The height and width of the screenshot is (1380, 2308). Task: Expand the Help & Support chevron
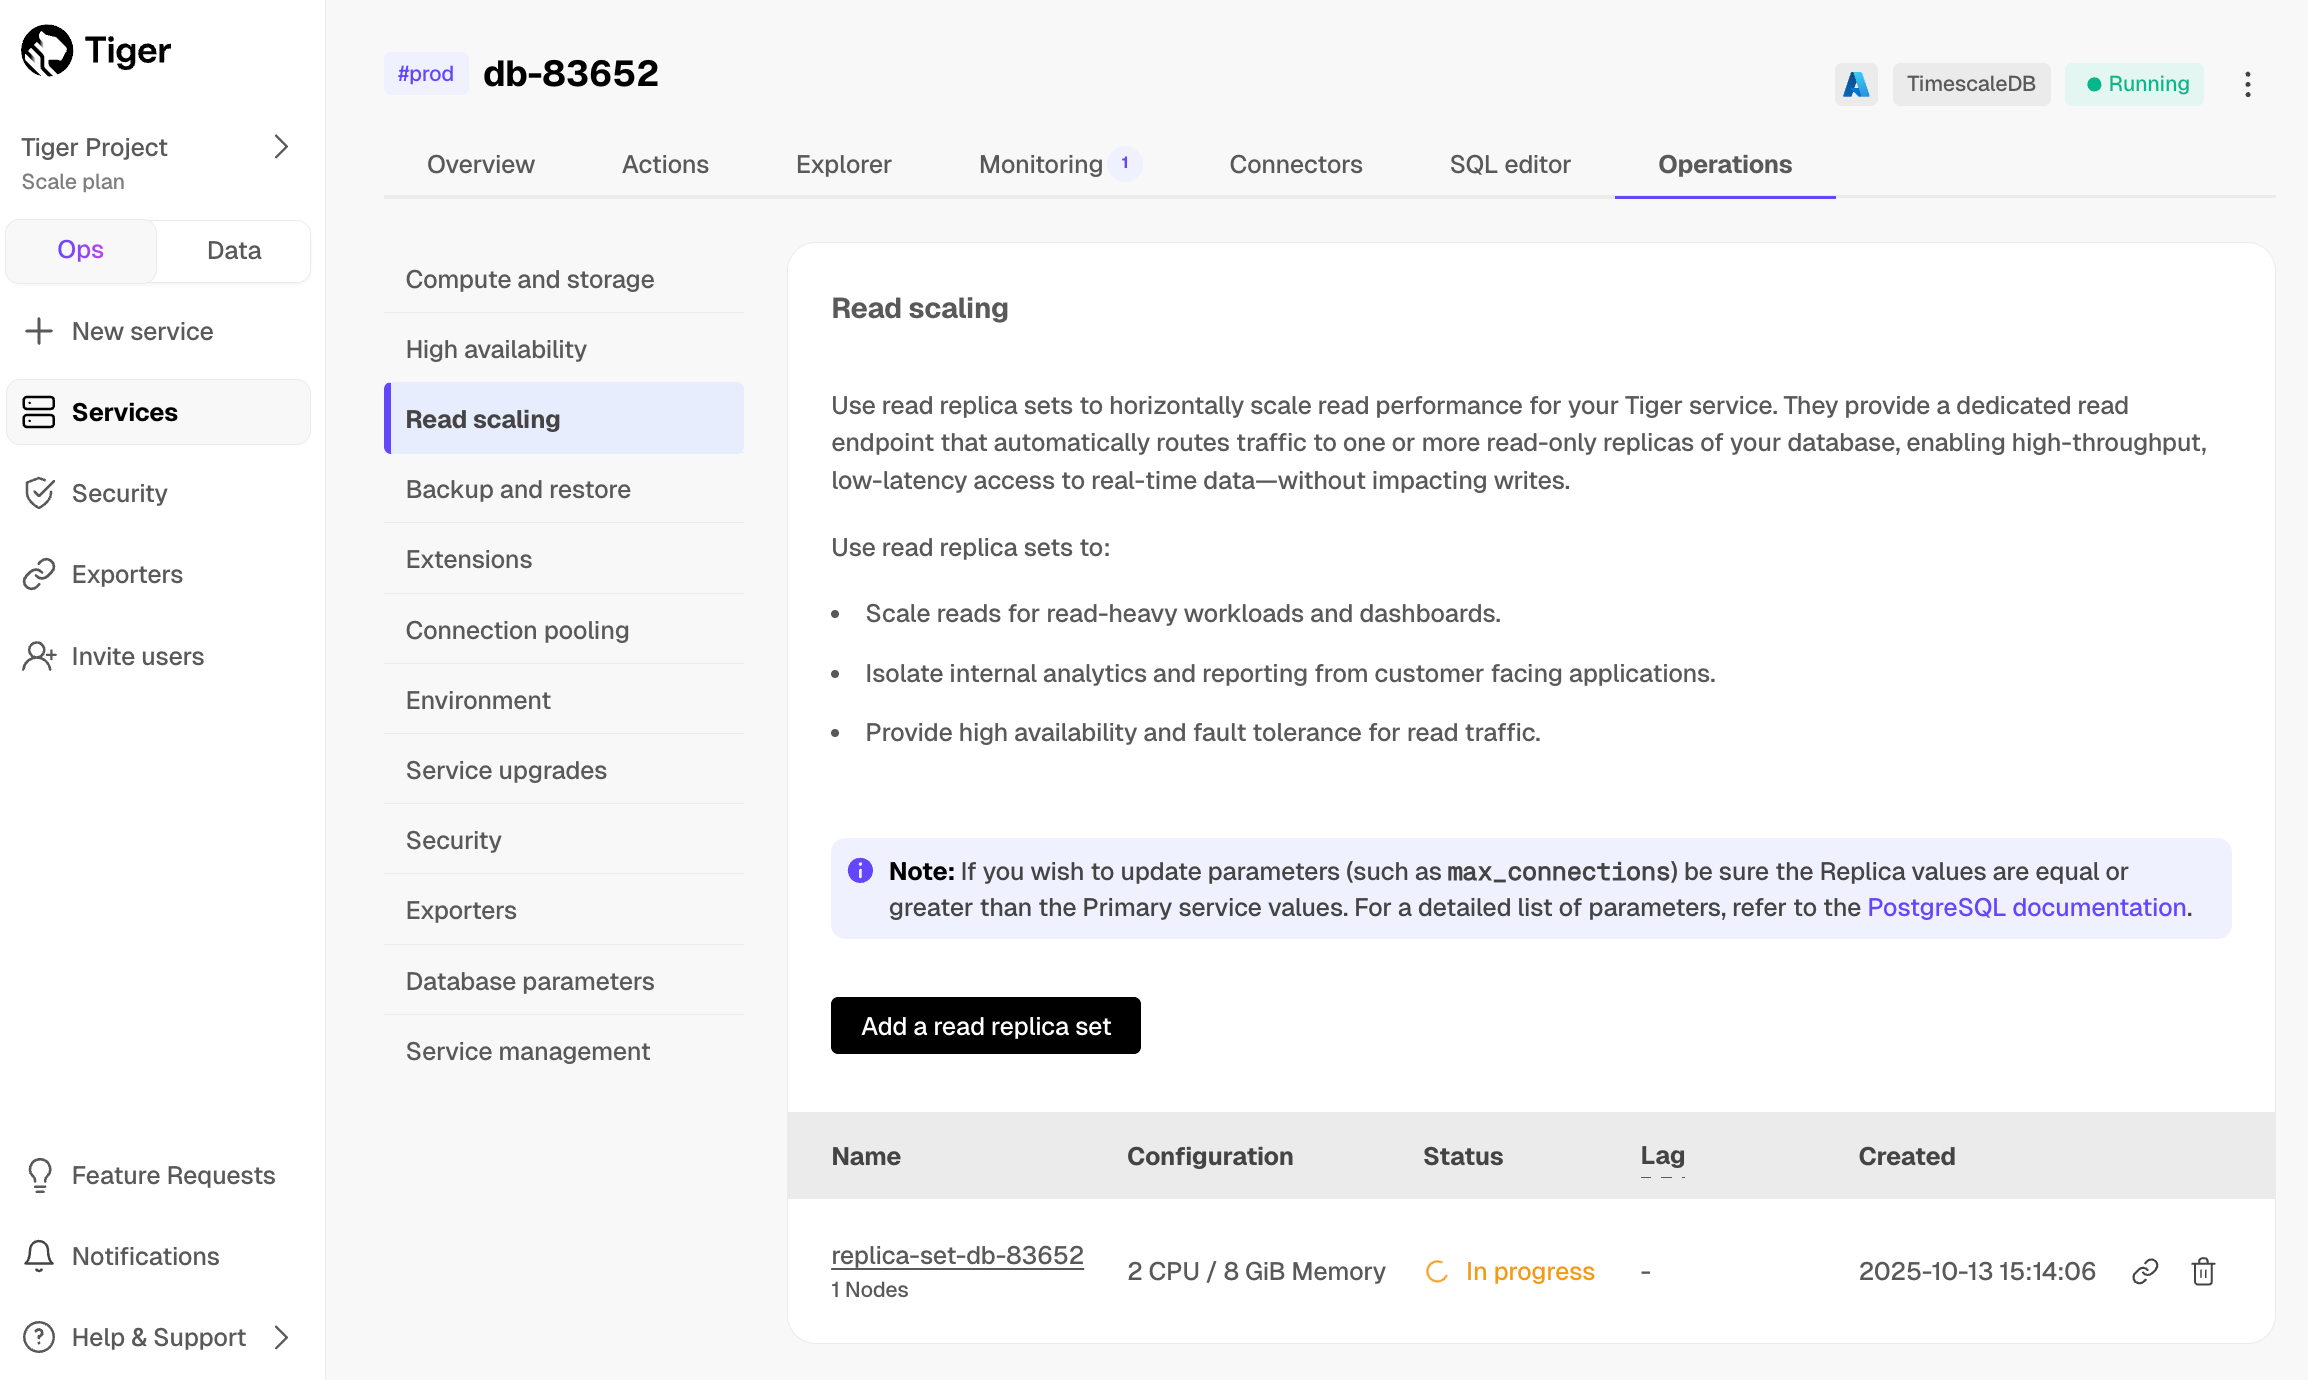click(281, 1337)
